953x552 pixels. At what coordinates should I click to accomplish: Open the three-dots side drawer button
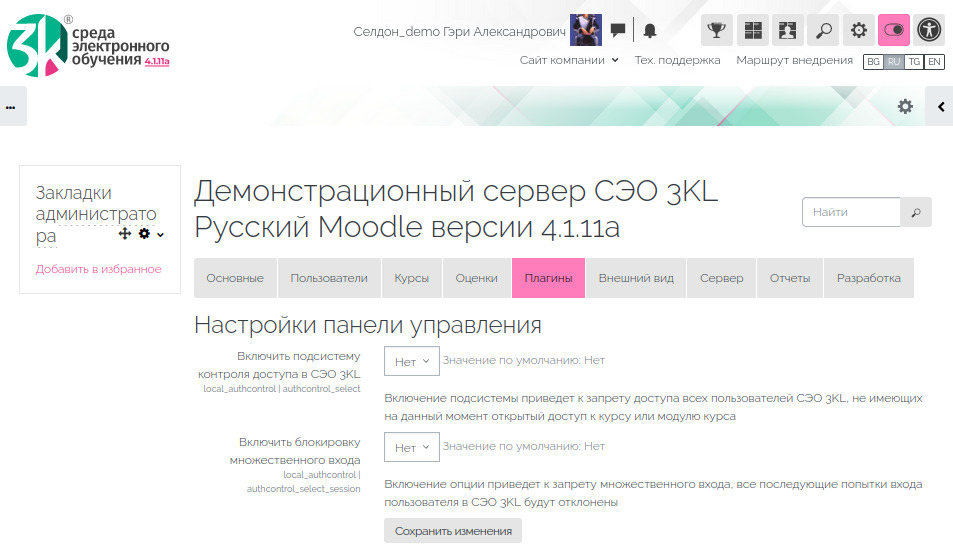coord(12,106)
